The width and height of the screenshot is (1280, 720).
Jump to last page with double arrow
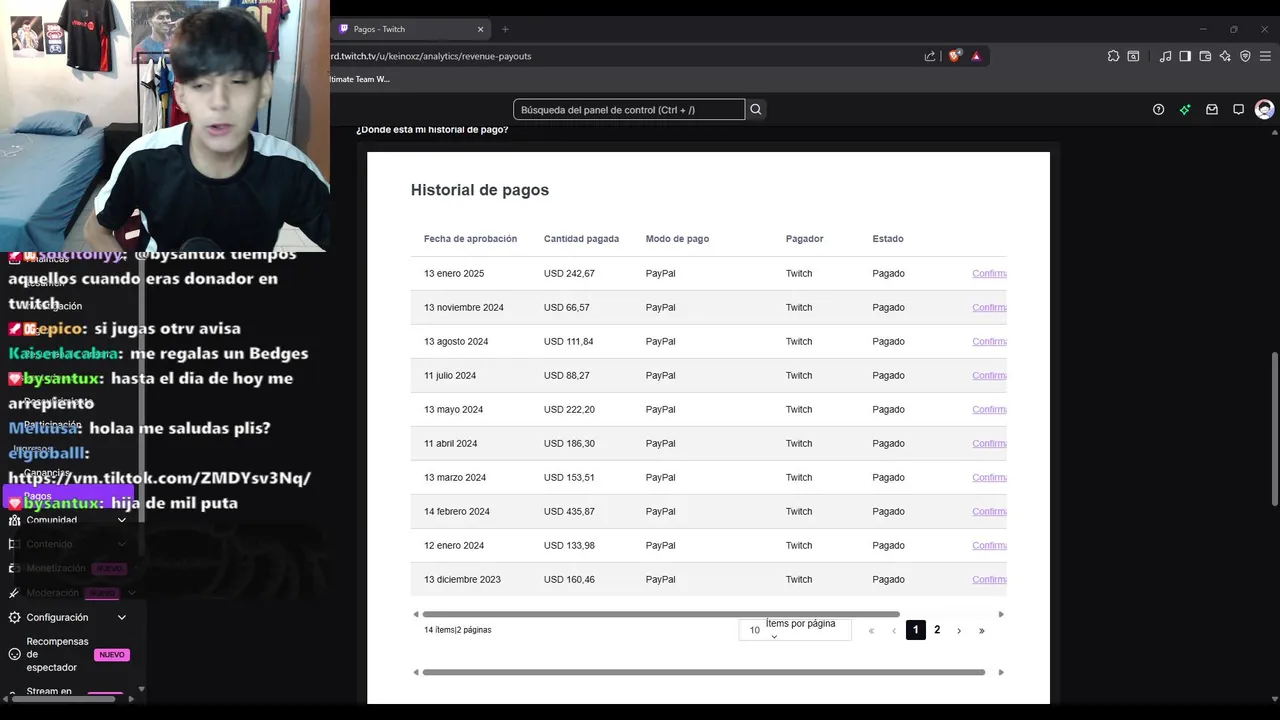tap(982, 630)
